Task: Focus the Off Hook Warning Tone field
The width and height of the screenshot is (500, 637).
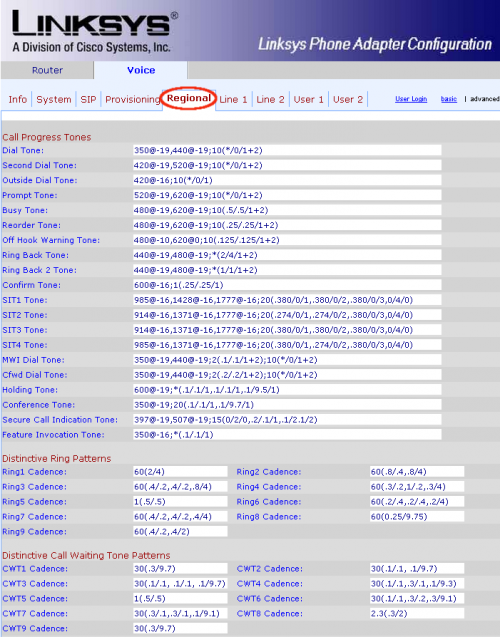Action: (x=287, y=240)
